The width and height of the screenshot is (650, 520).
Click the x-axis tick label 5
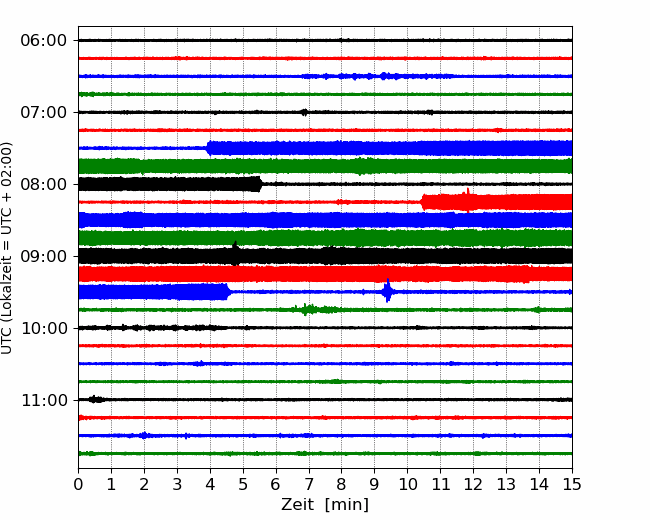[243, 484]
